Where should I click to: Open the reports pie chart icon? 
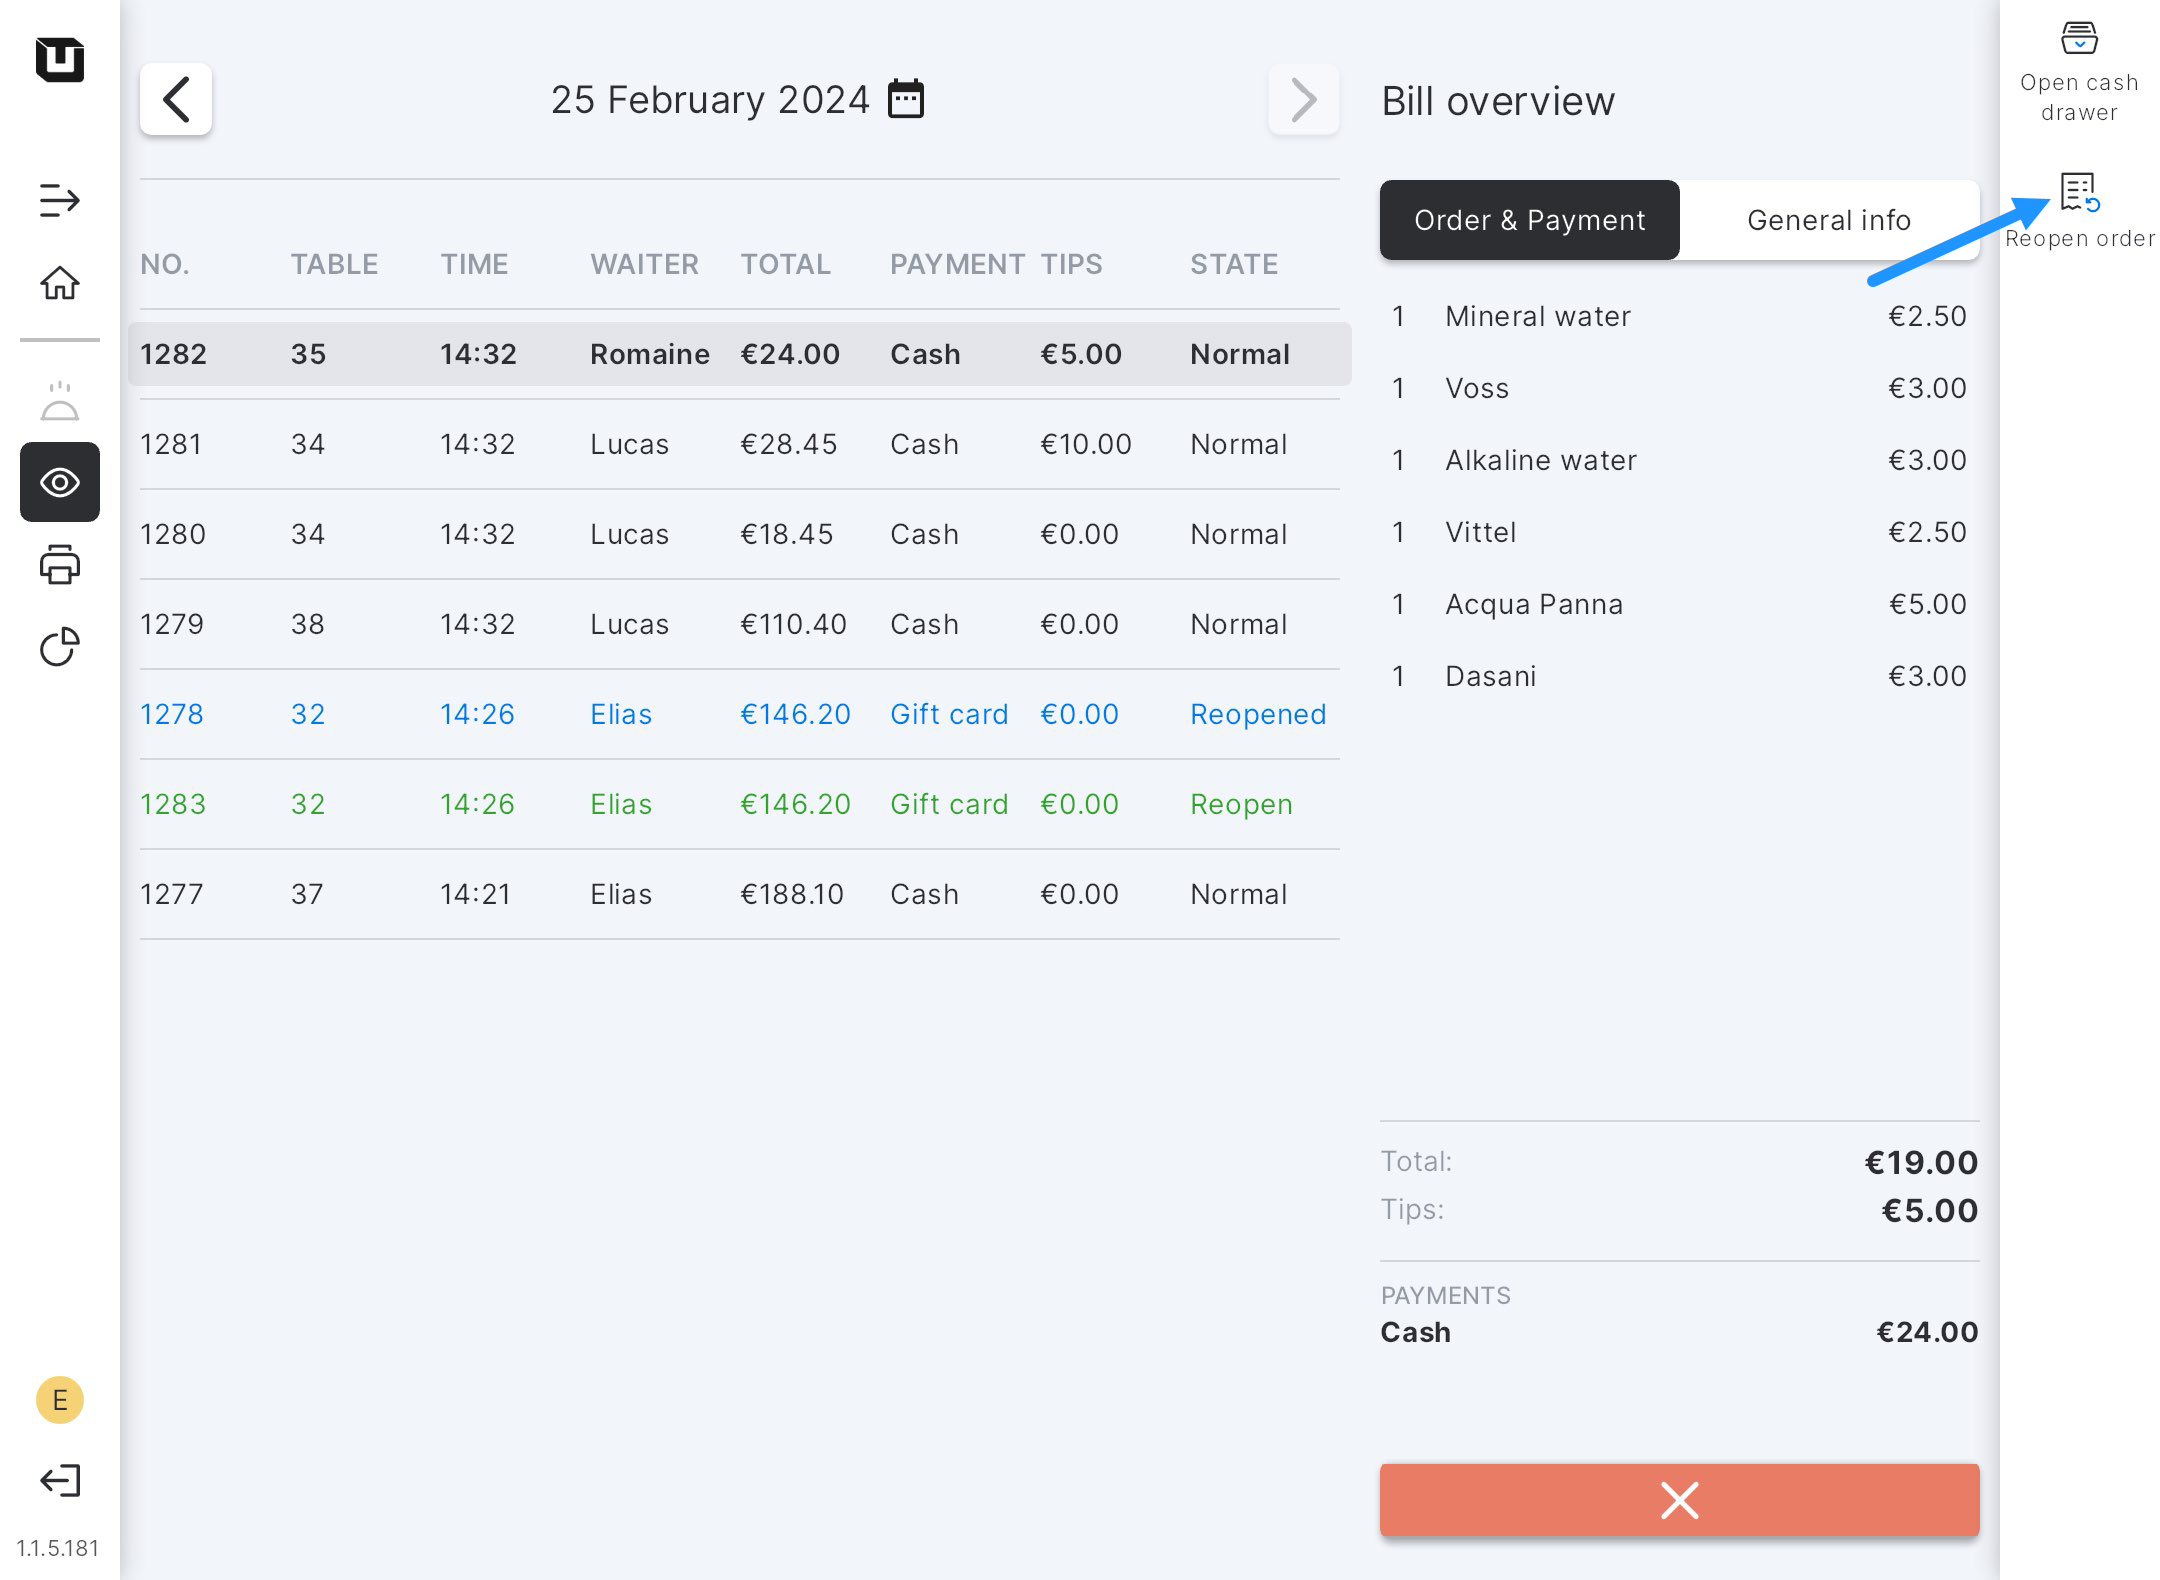(x=60, y=647)
